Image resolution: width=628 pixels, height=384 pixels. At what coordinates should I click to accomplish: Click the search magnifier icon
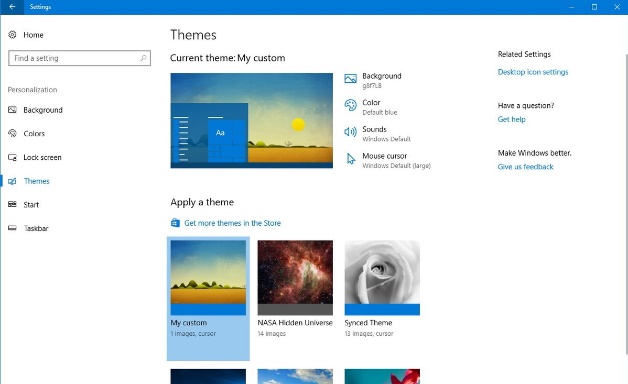click(x=143, y=58)
